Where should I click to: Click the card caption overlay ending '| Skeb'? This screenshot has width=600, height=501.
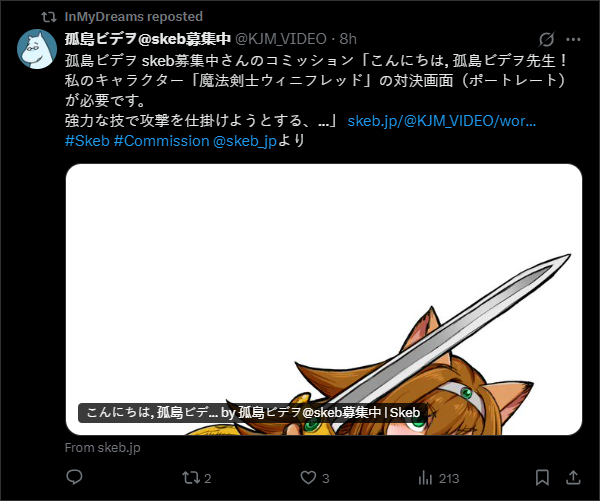pos(253,413)
